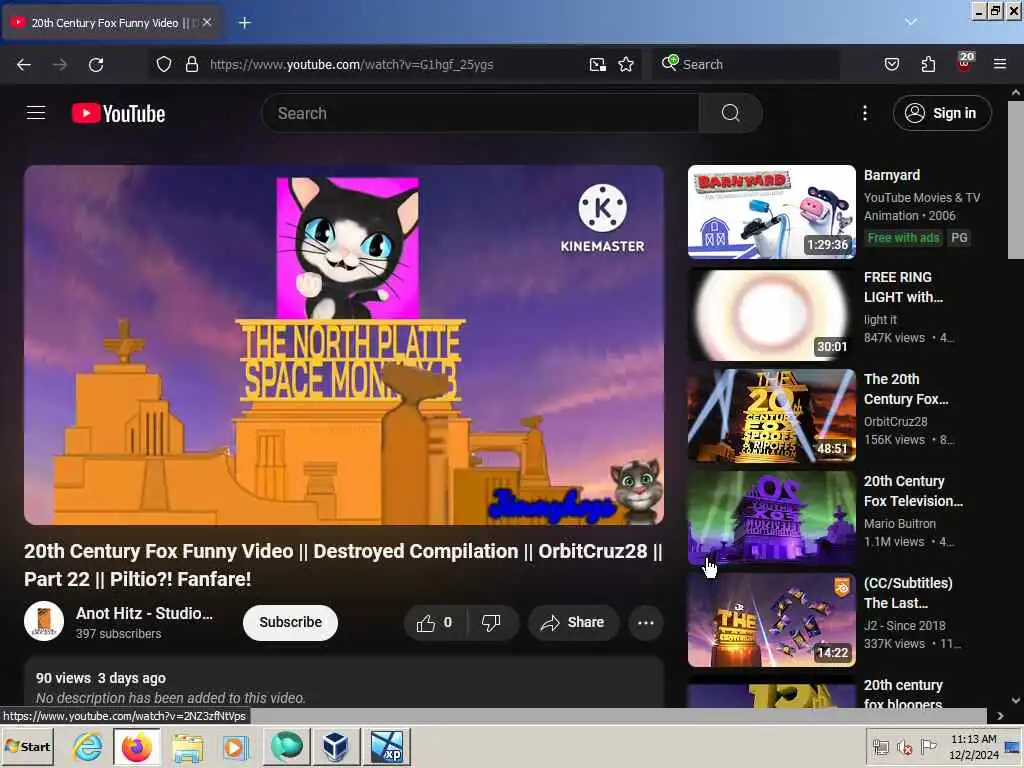Open the Barnyard movie thumbnail
This screenshot has width=1024, height=768.
pos(771,212)
